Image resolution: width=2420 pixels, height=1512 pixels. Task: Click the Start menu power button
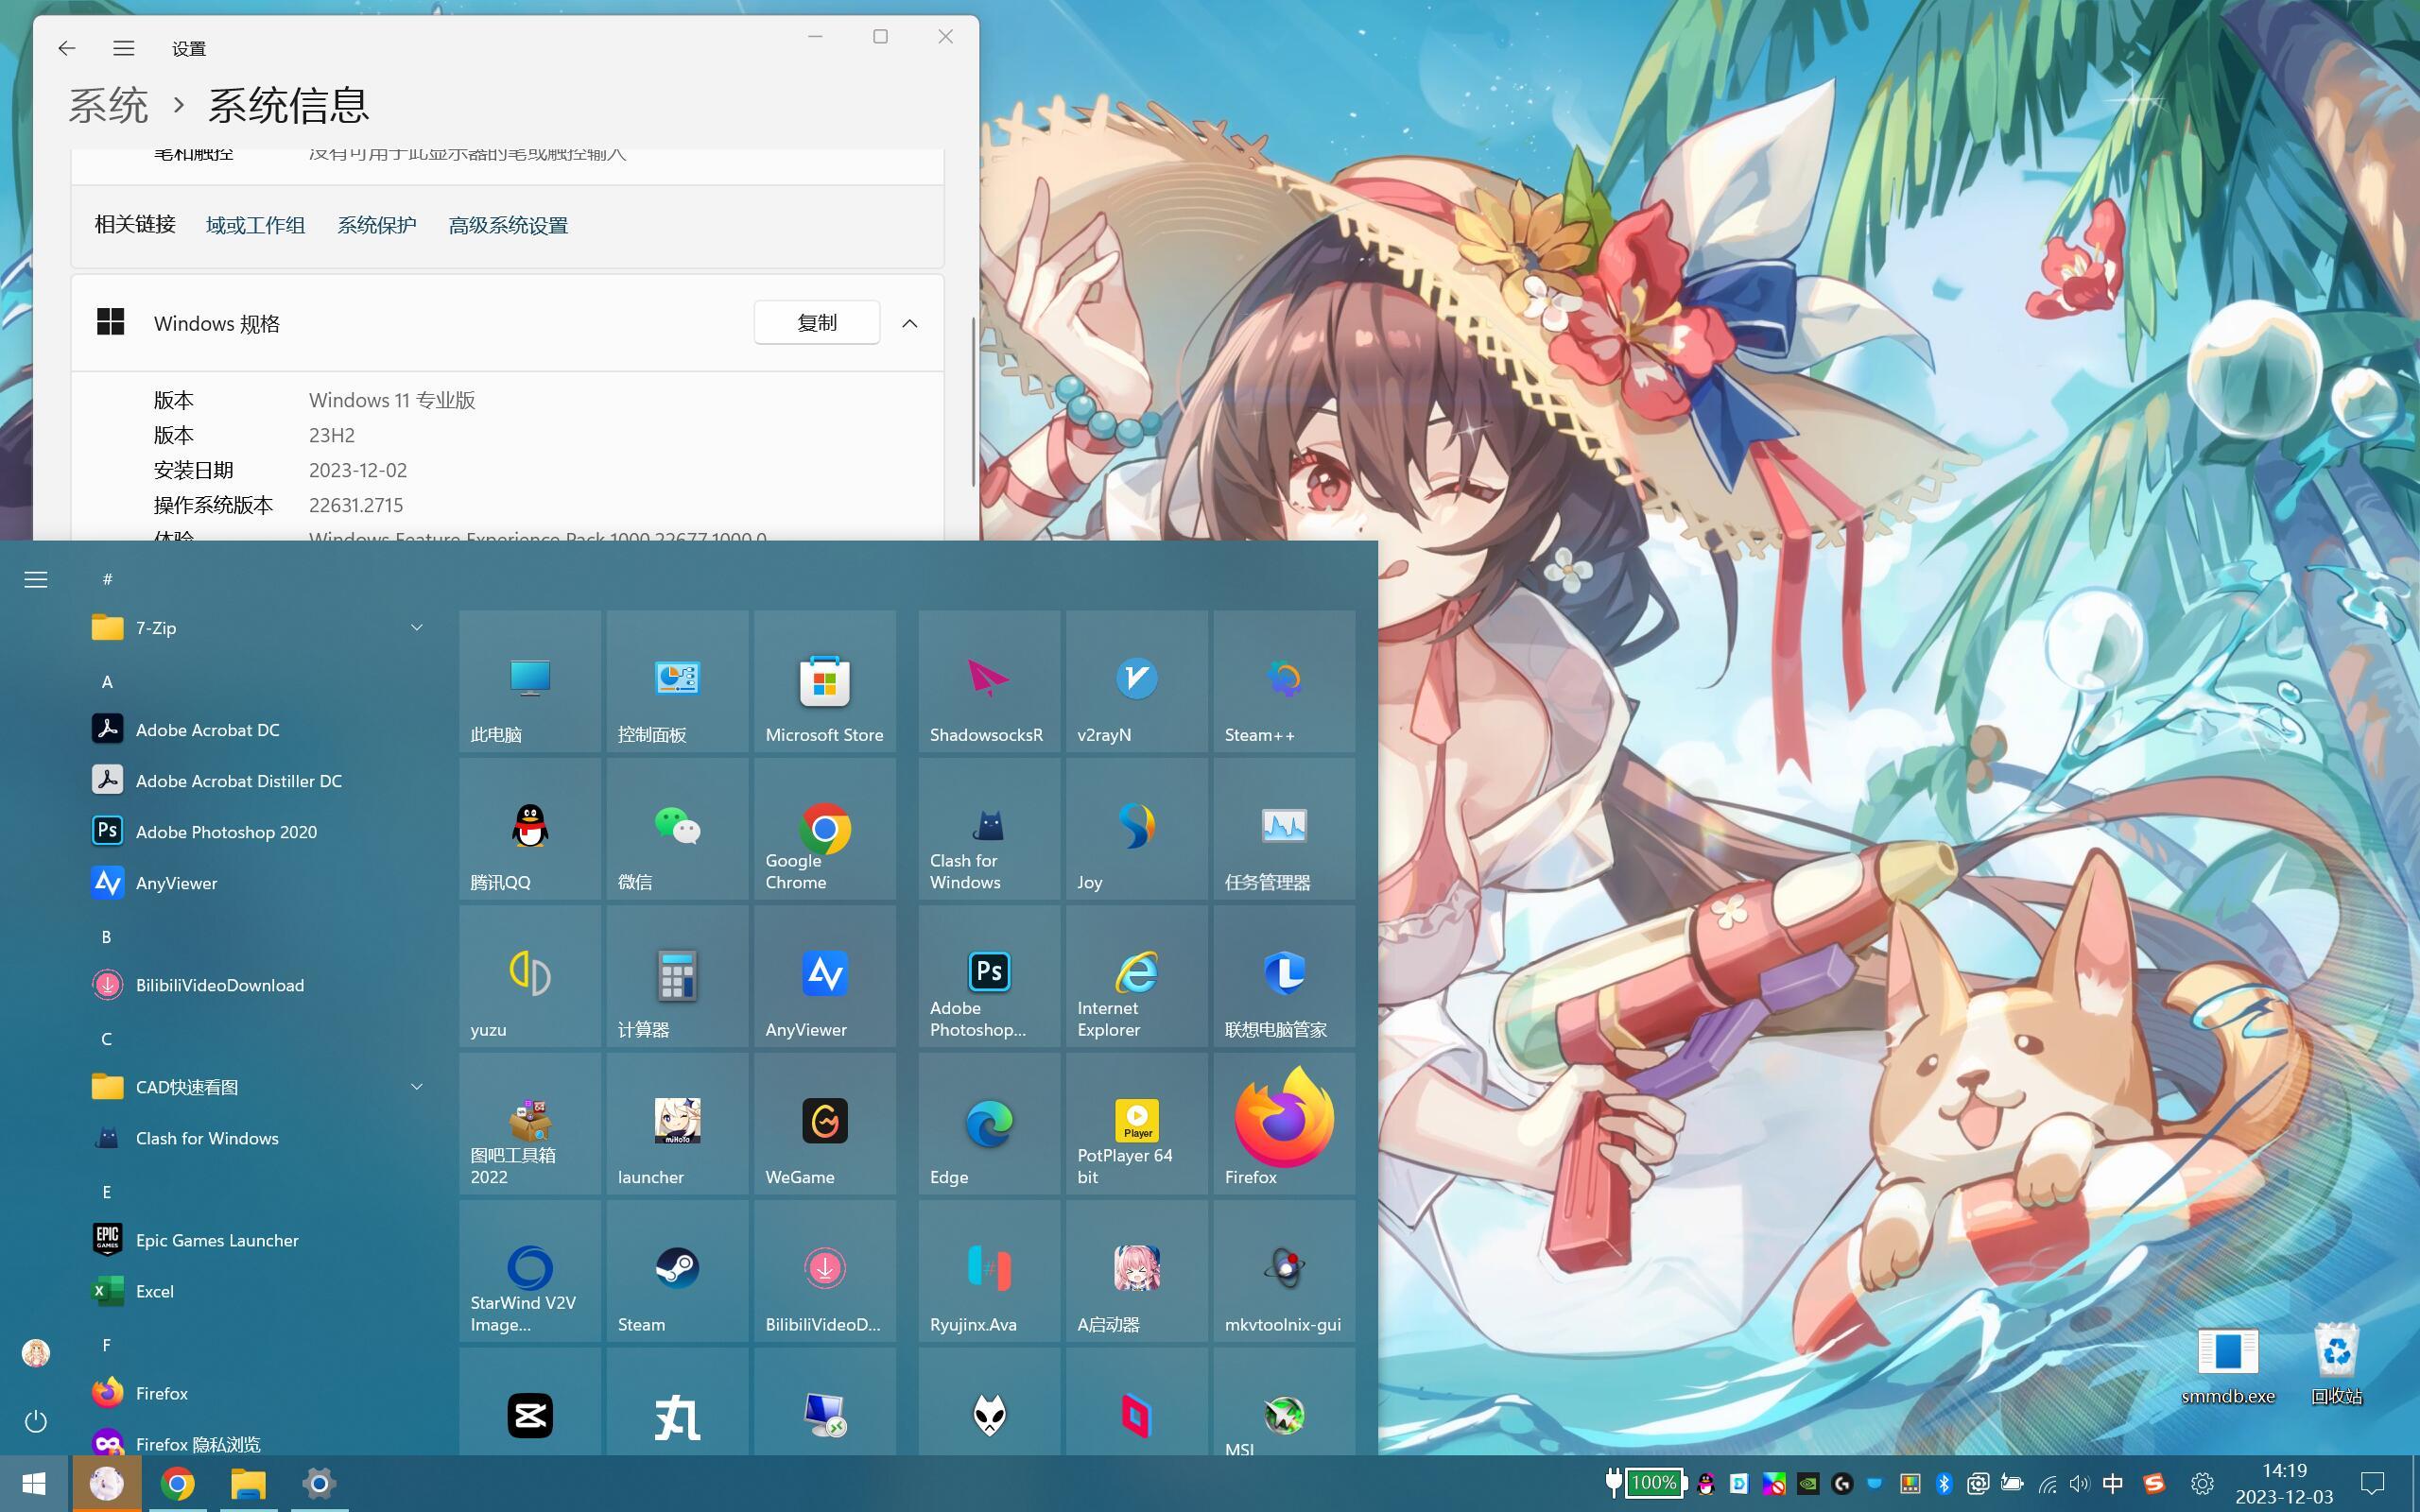point(36,1421)
